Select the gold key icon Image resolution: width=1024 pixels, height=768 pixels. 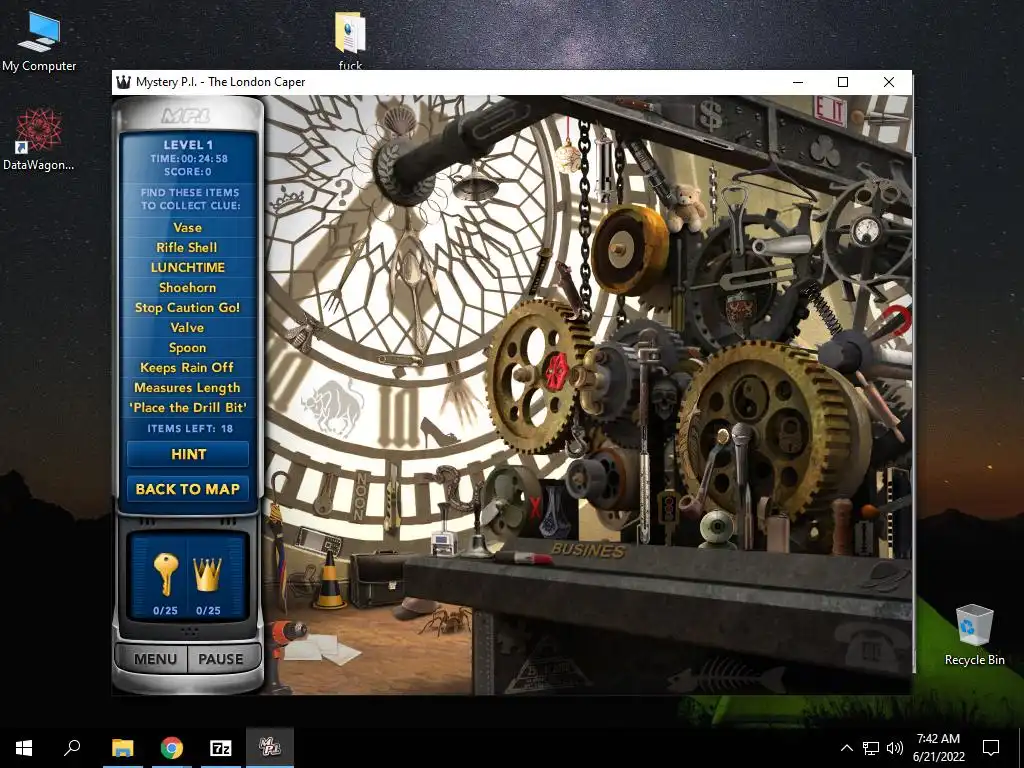pos(165,573)
